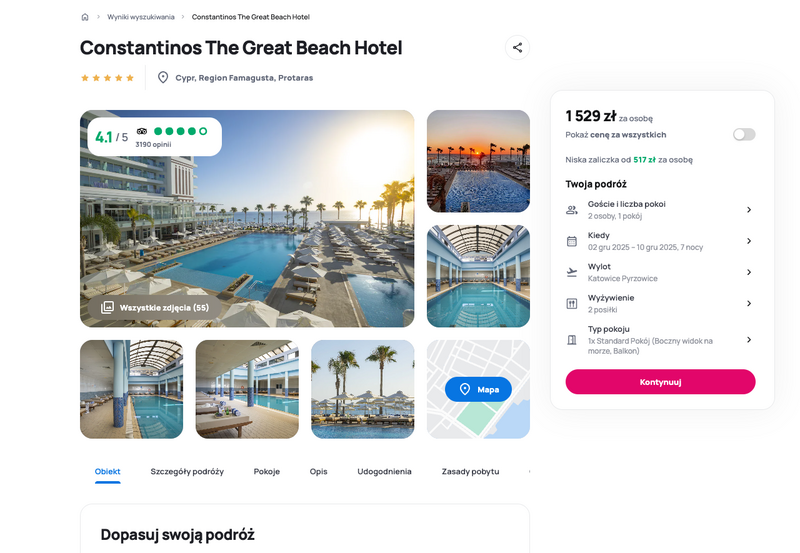Switch to the Udogodnienia tab
This screenshot has width=800, height=553.
point(384,471)
